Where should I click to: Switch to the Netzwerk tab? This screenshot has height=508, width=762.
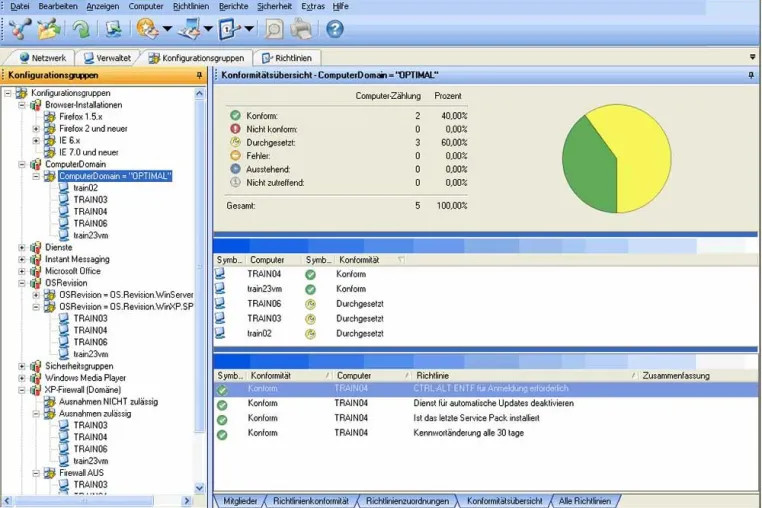coord(42,58)
